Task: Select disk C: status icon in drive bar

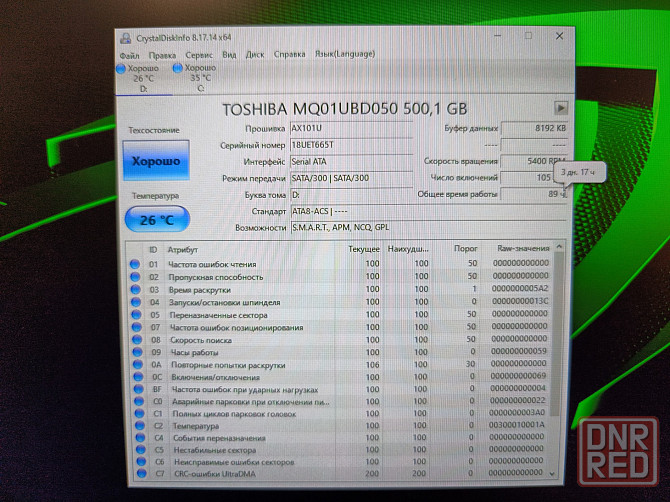Action: 178,68
